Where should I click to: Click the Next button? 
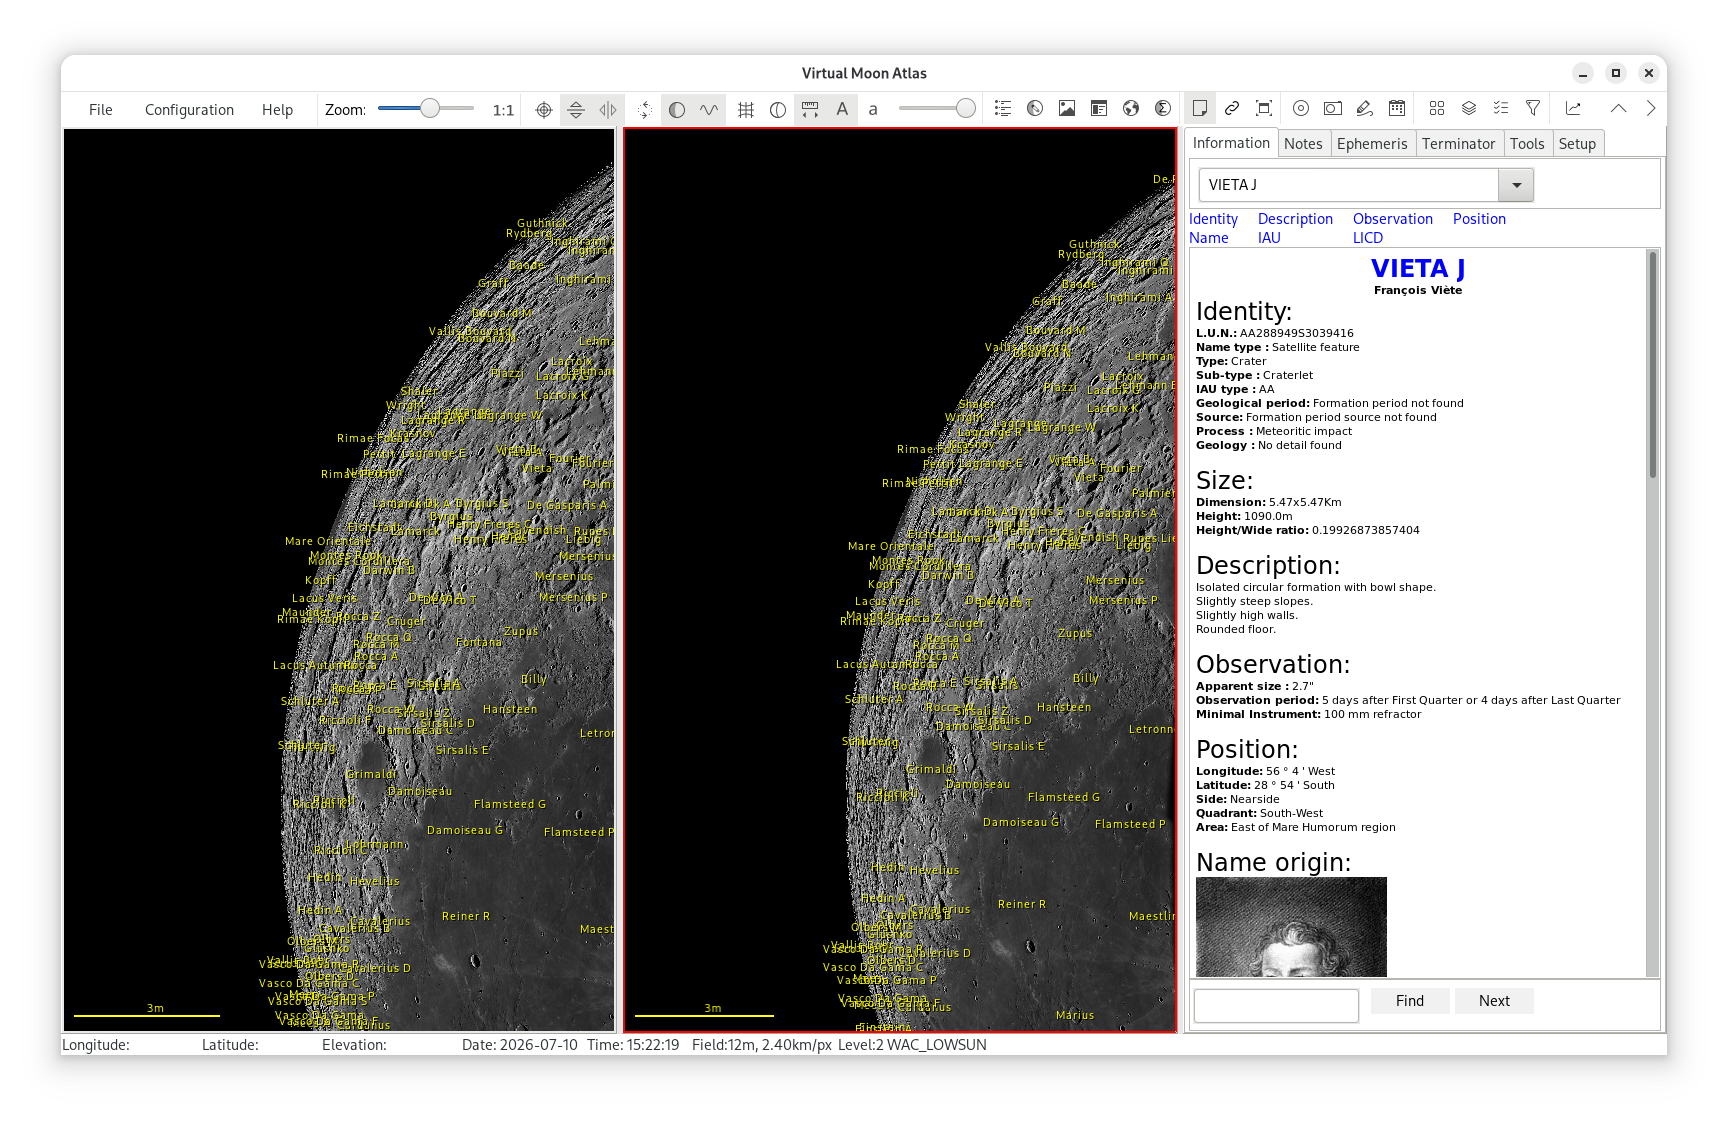coord(1494,1001)
